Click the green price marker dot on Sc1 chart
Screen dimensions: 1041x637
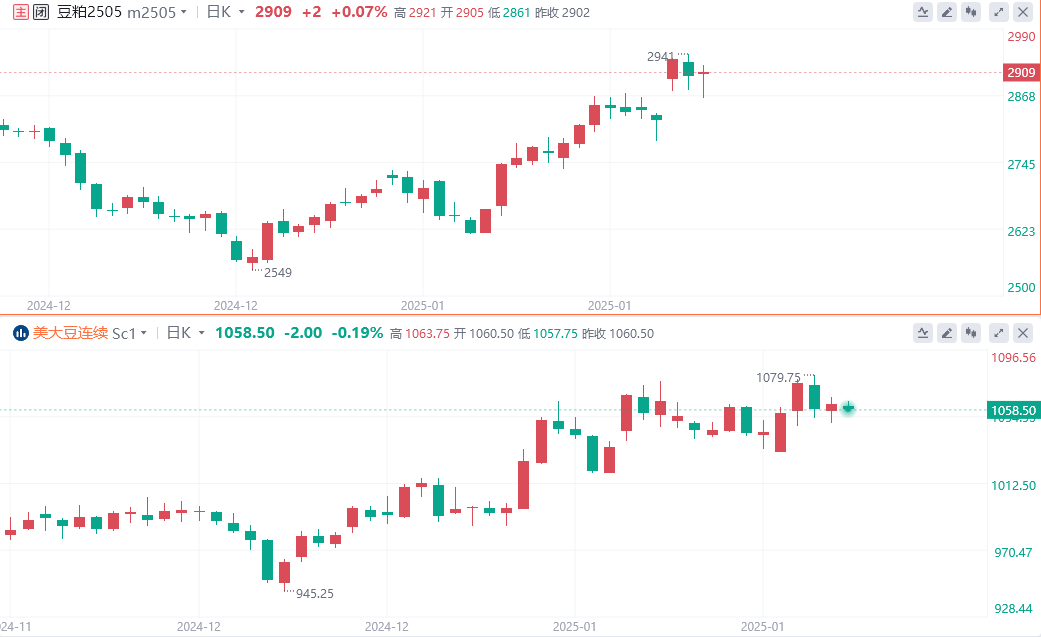point(847,408)
